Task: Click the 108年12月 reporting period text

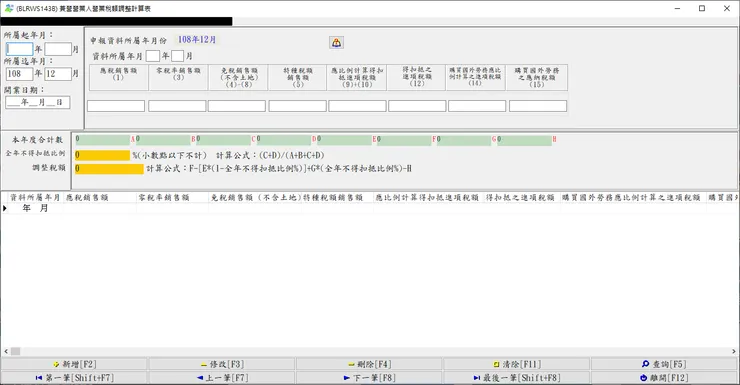Action: pos(197,40)
